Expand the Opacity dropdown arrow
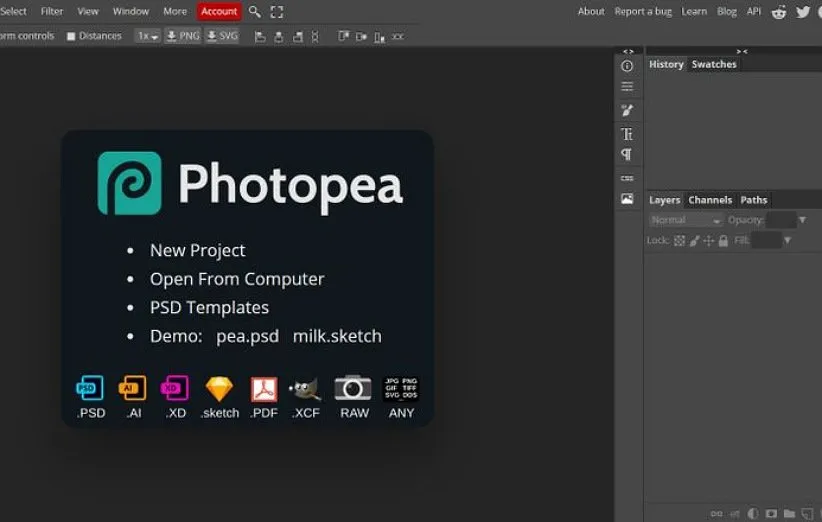822x522 pixels. pyautogui.click(x=803, y=220)
